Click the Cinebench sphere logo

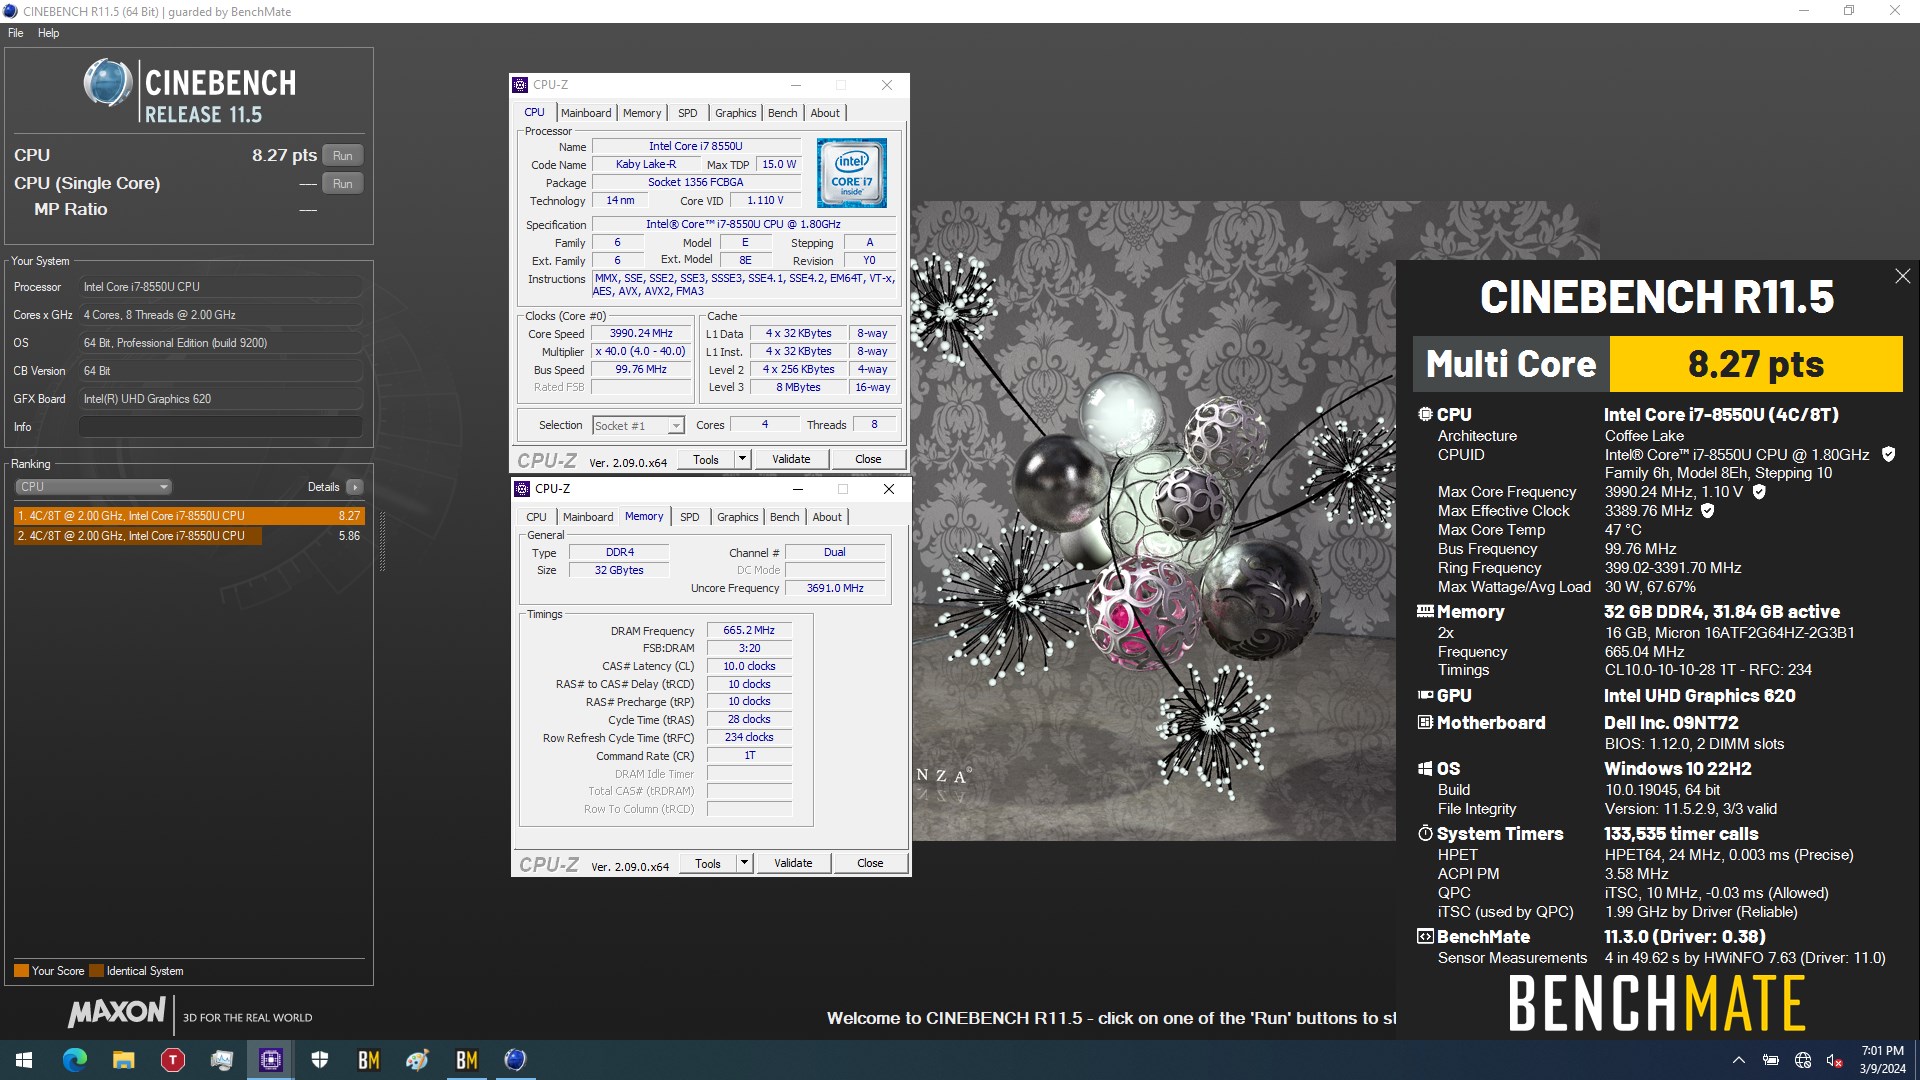tap(108, 82)
